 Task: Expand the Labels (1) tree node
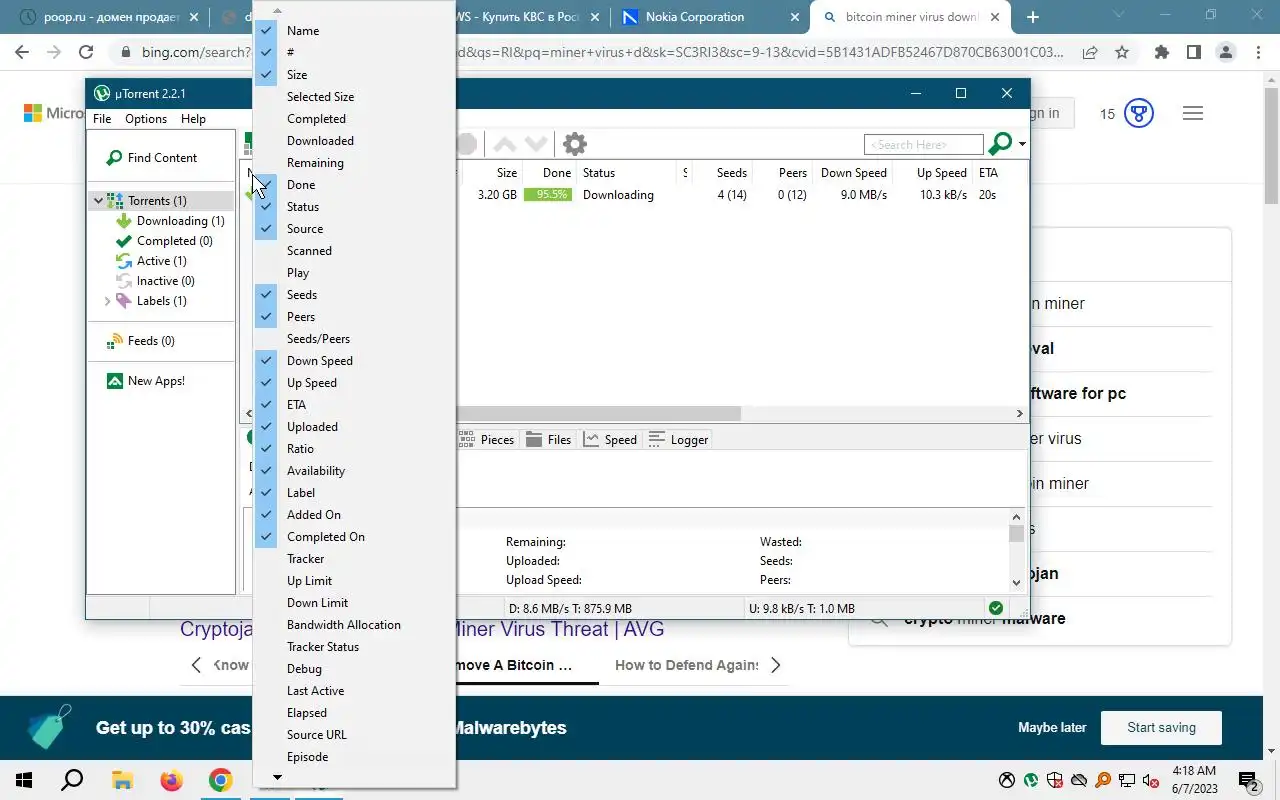click(x=107, y=301)
